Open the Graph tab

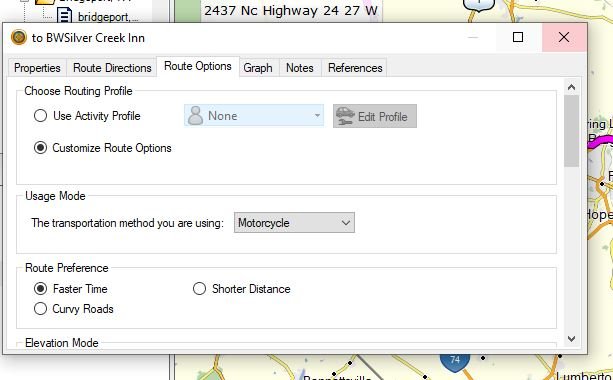coord(258,68)
